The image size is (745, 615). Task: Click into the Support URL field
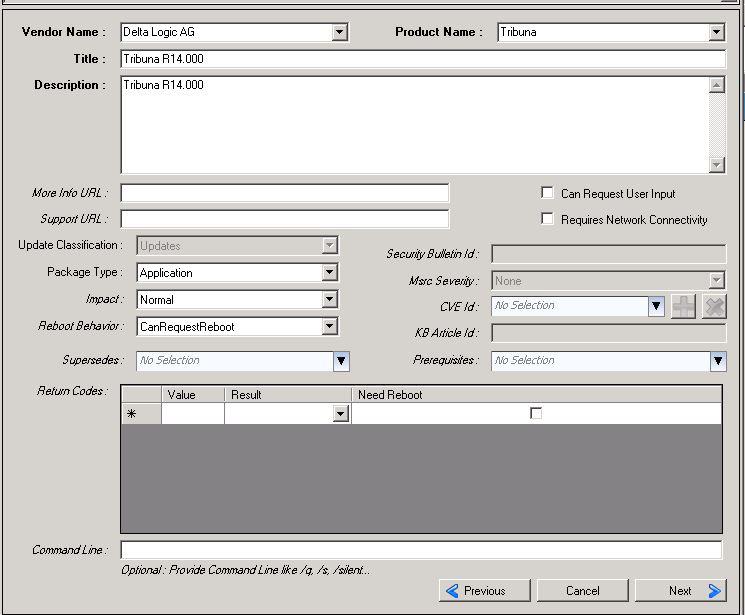[x=285, y=219]
